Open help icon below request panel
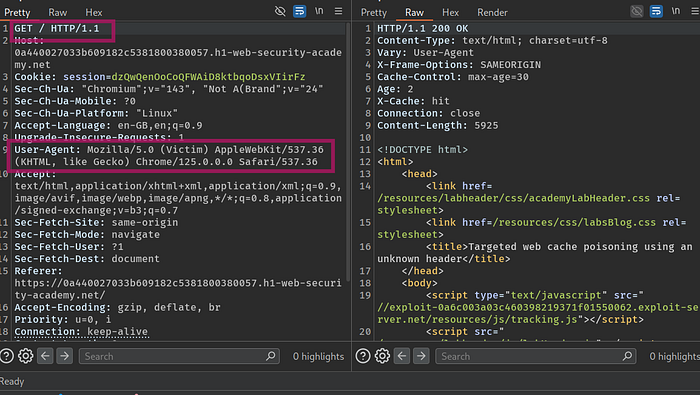 click(x=7, y=356)
